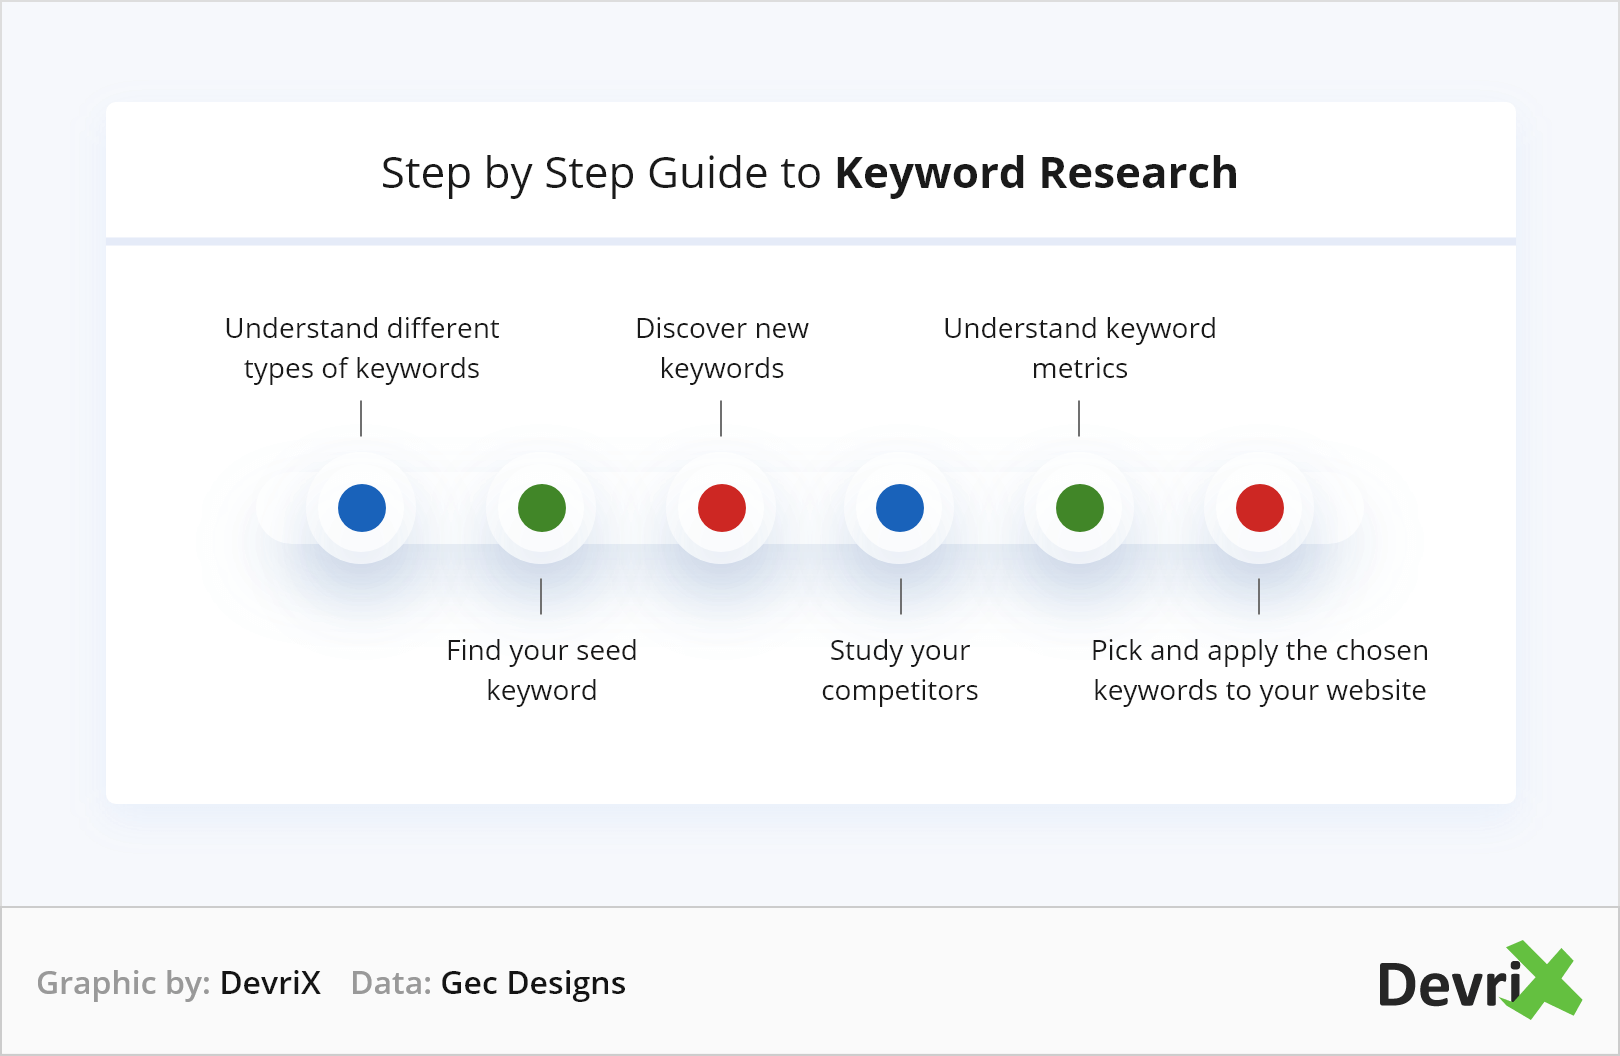Click the last red timeline dot
Screen dimensions: 1620x1056
pyautogui.click(x=1260, y=508)
